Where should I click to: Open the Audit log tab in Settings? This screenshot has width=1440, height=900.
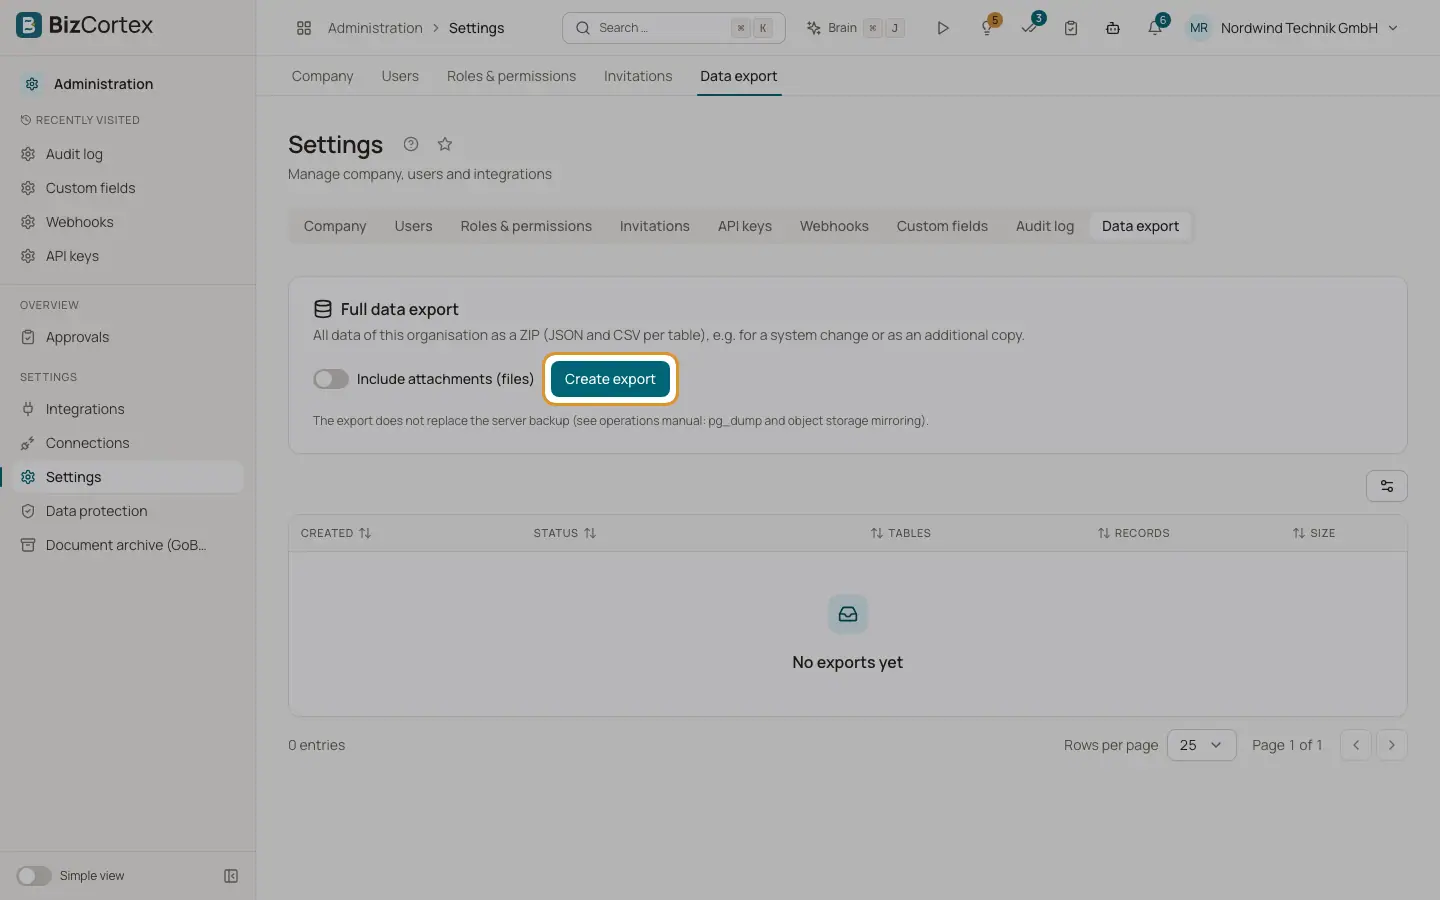coord(1045,226)
